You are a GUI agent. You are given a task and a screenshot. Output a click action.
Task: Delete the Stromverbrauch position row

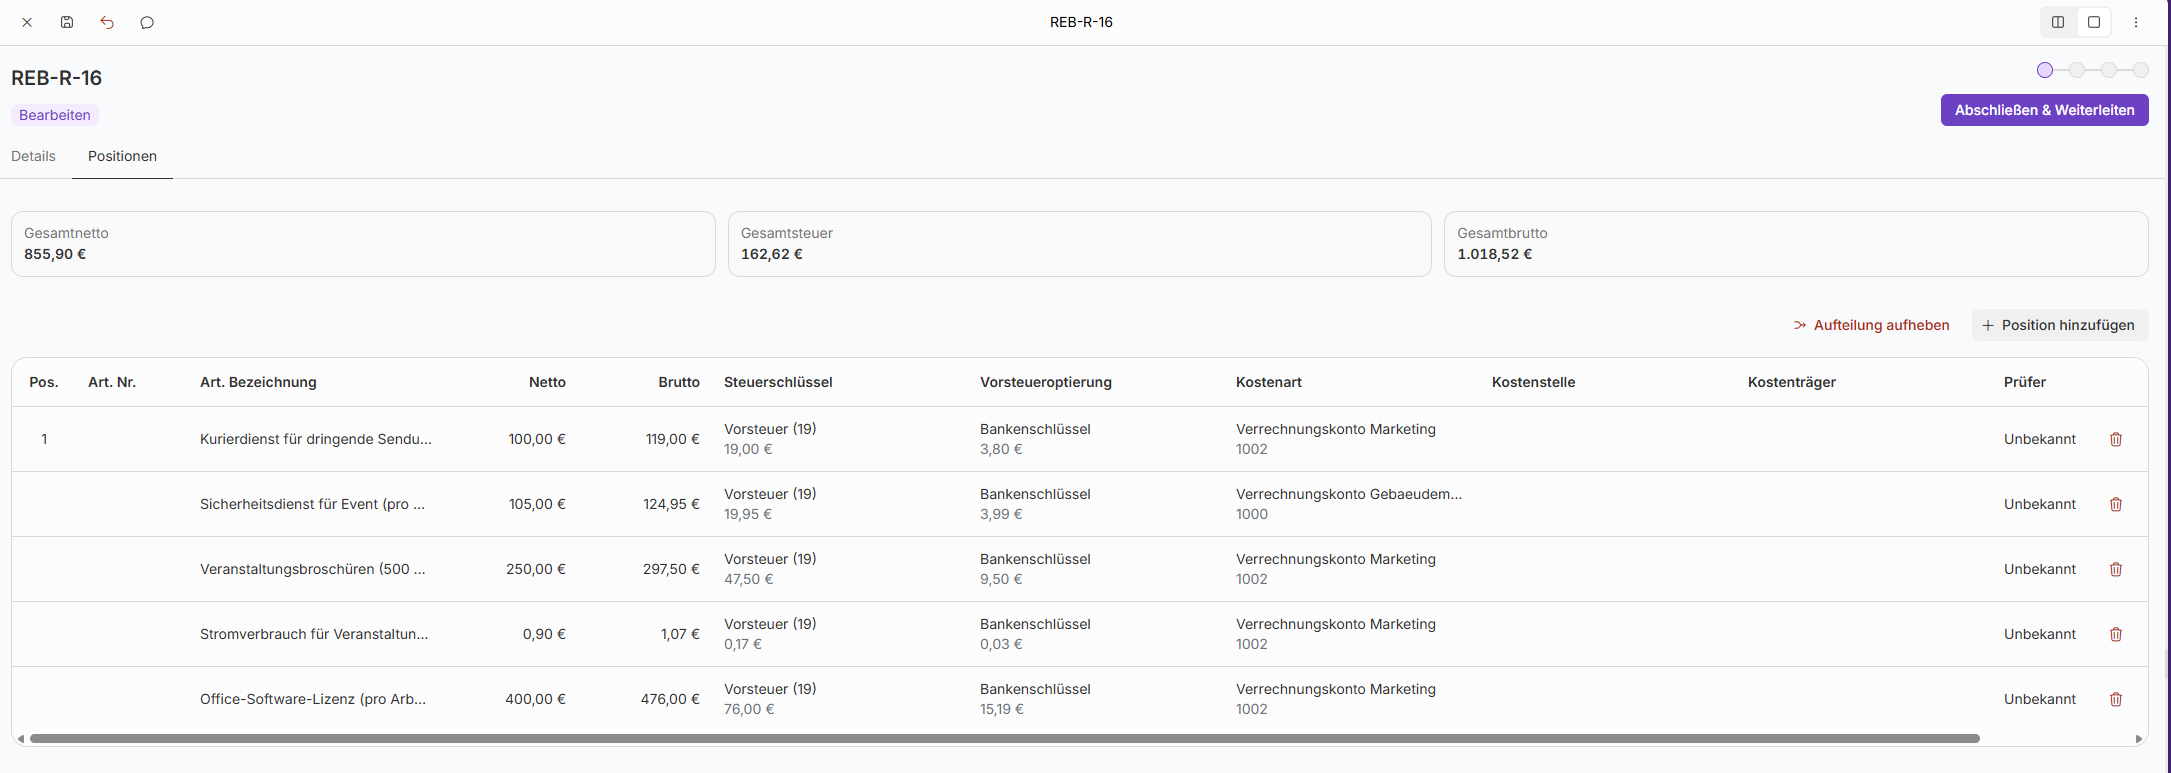click(2116, 634)
